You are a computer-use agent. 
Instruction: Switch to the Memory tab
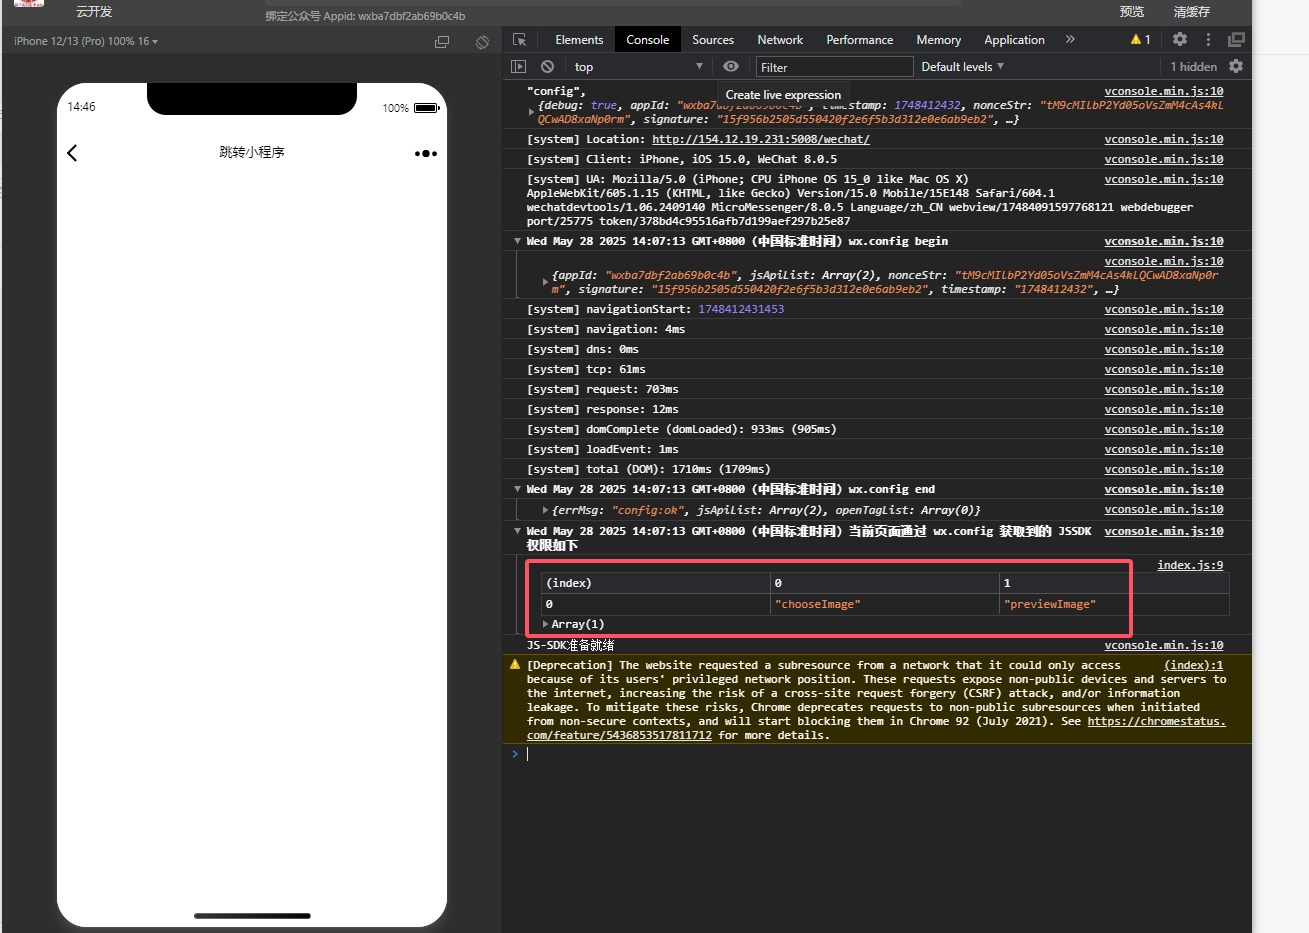938,40
